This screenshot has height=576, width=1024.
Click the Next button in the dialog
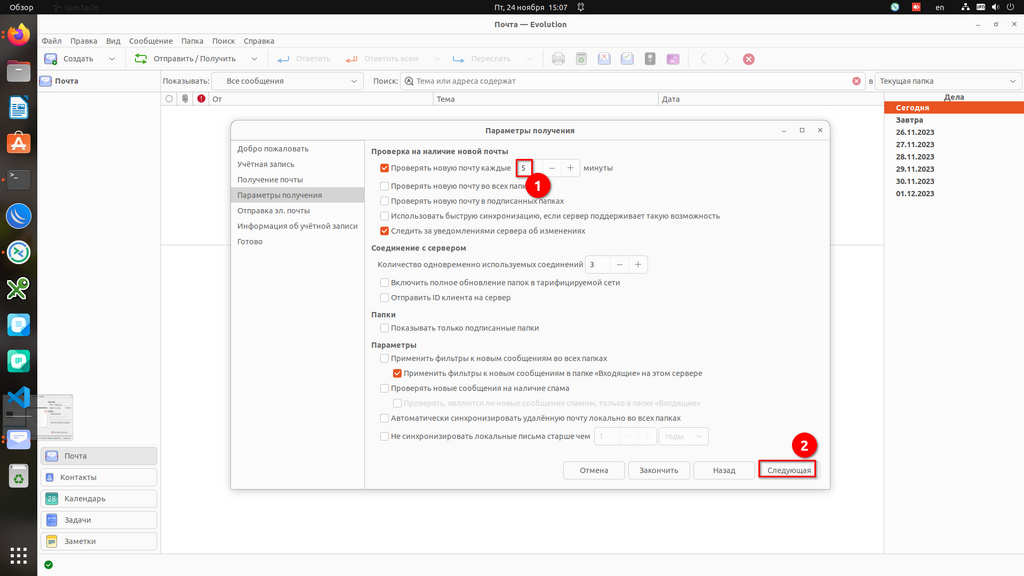(x=788, y=470)
